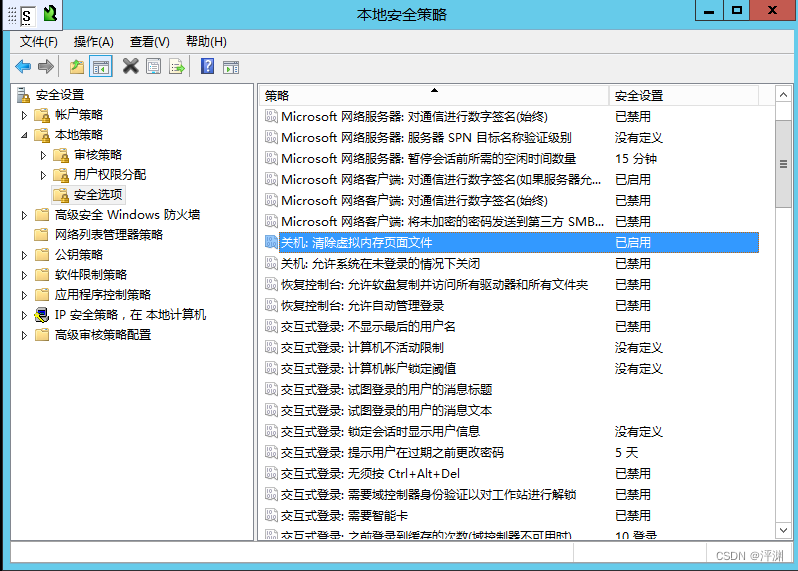798x571 pixels.
Task: Expand the IP 安全策略 tree node
Action: click(24, 315)
